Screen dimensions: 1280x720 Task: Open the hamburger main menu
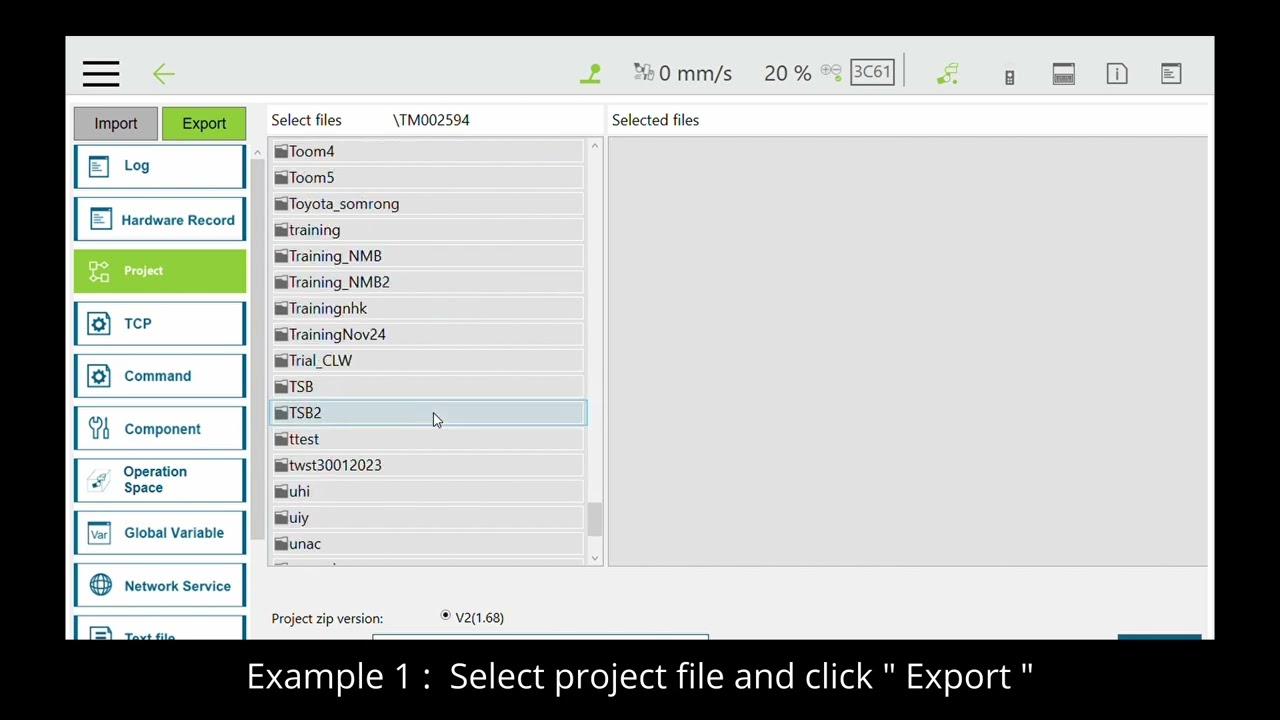[101, 73]
